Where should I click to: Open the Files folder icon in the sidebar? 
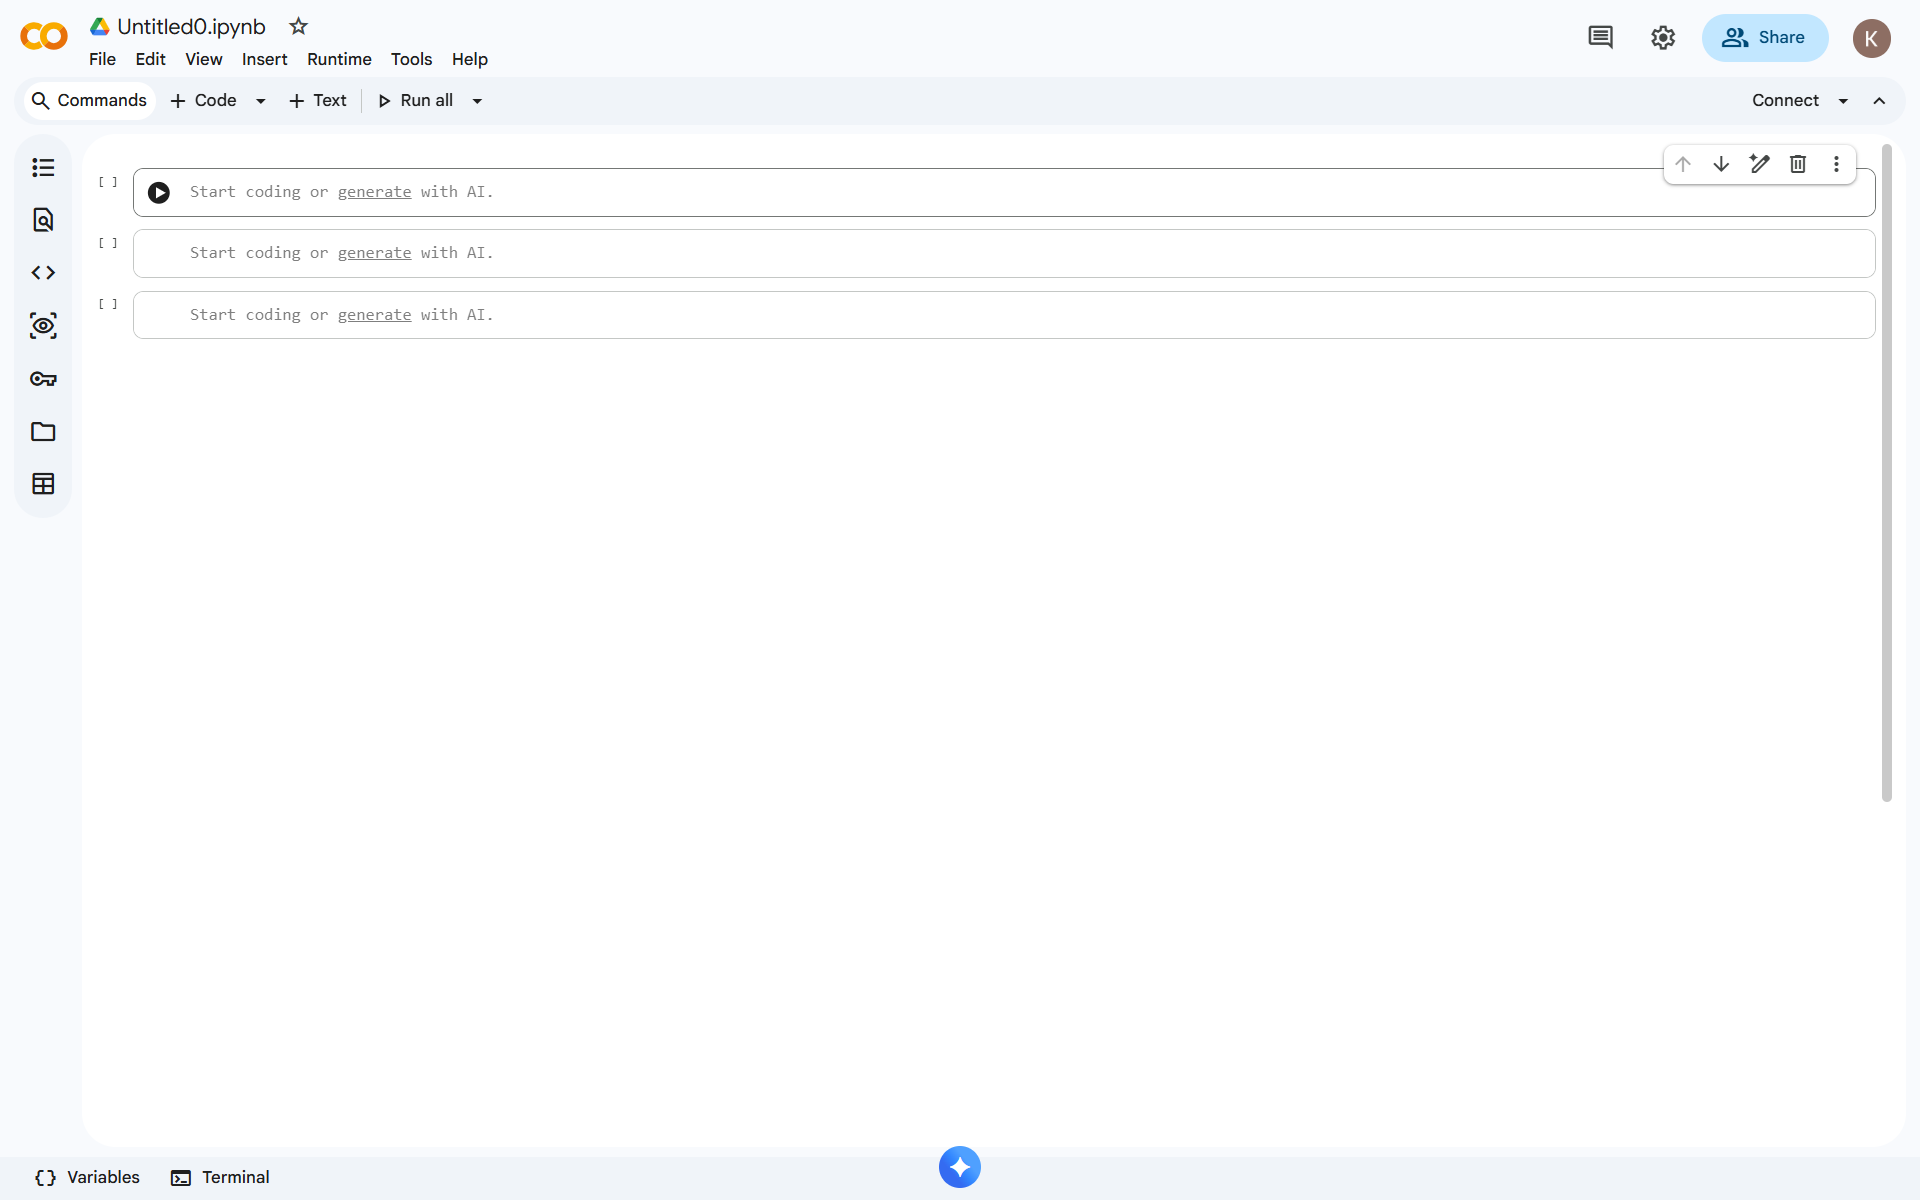(x=43, y=432)
